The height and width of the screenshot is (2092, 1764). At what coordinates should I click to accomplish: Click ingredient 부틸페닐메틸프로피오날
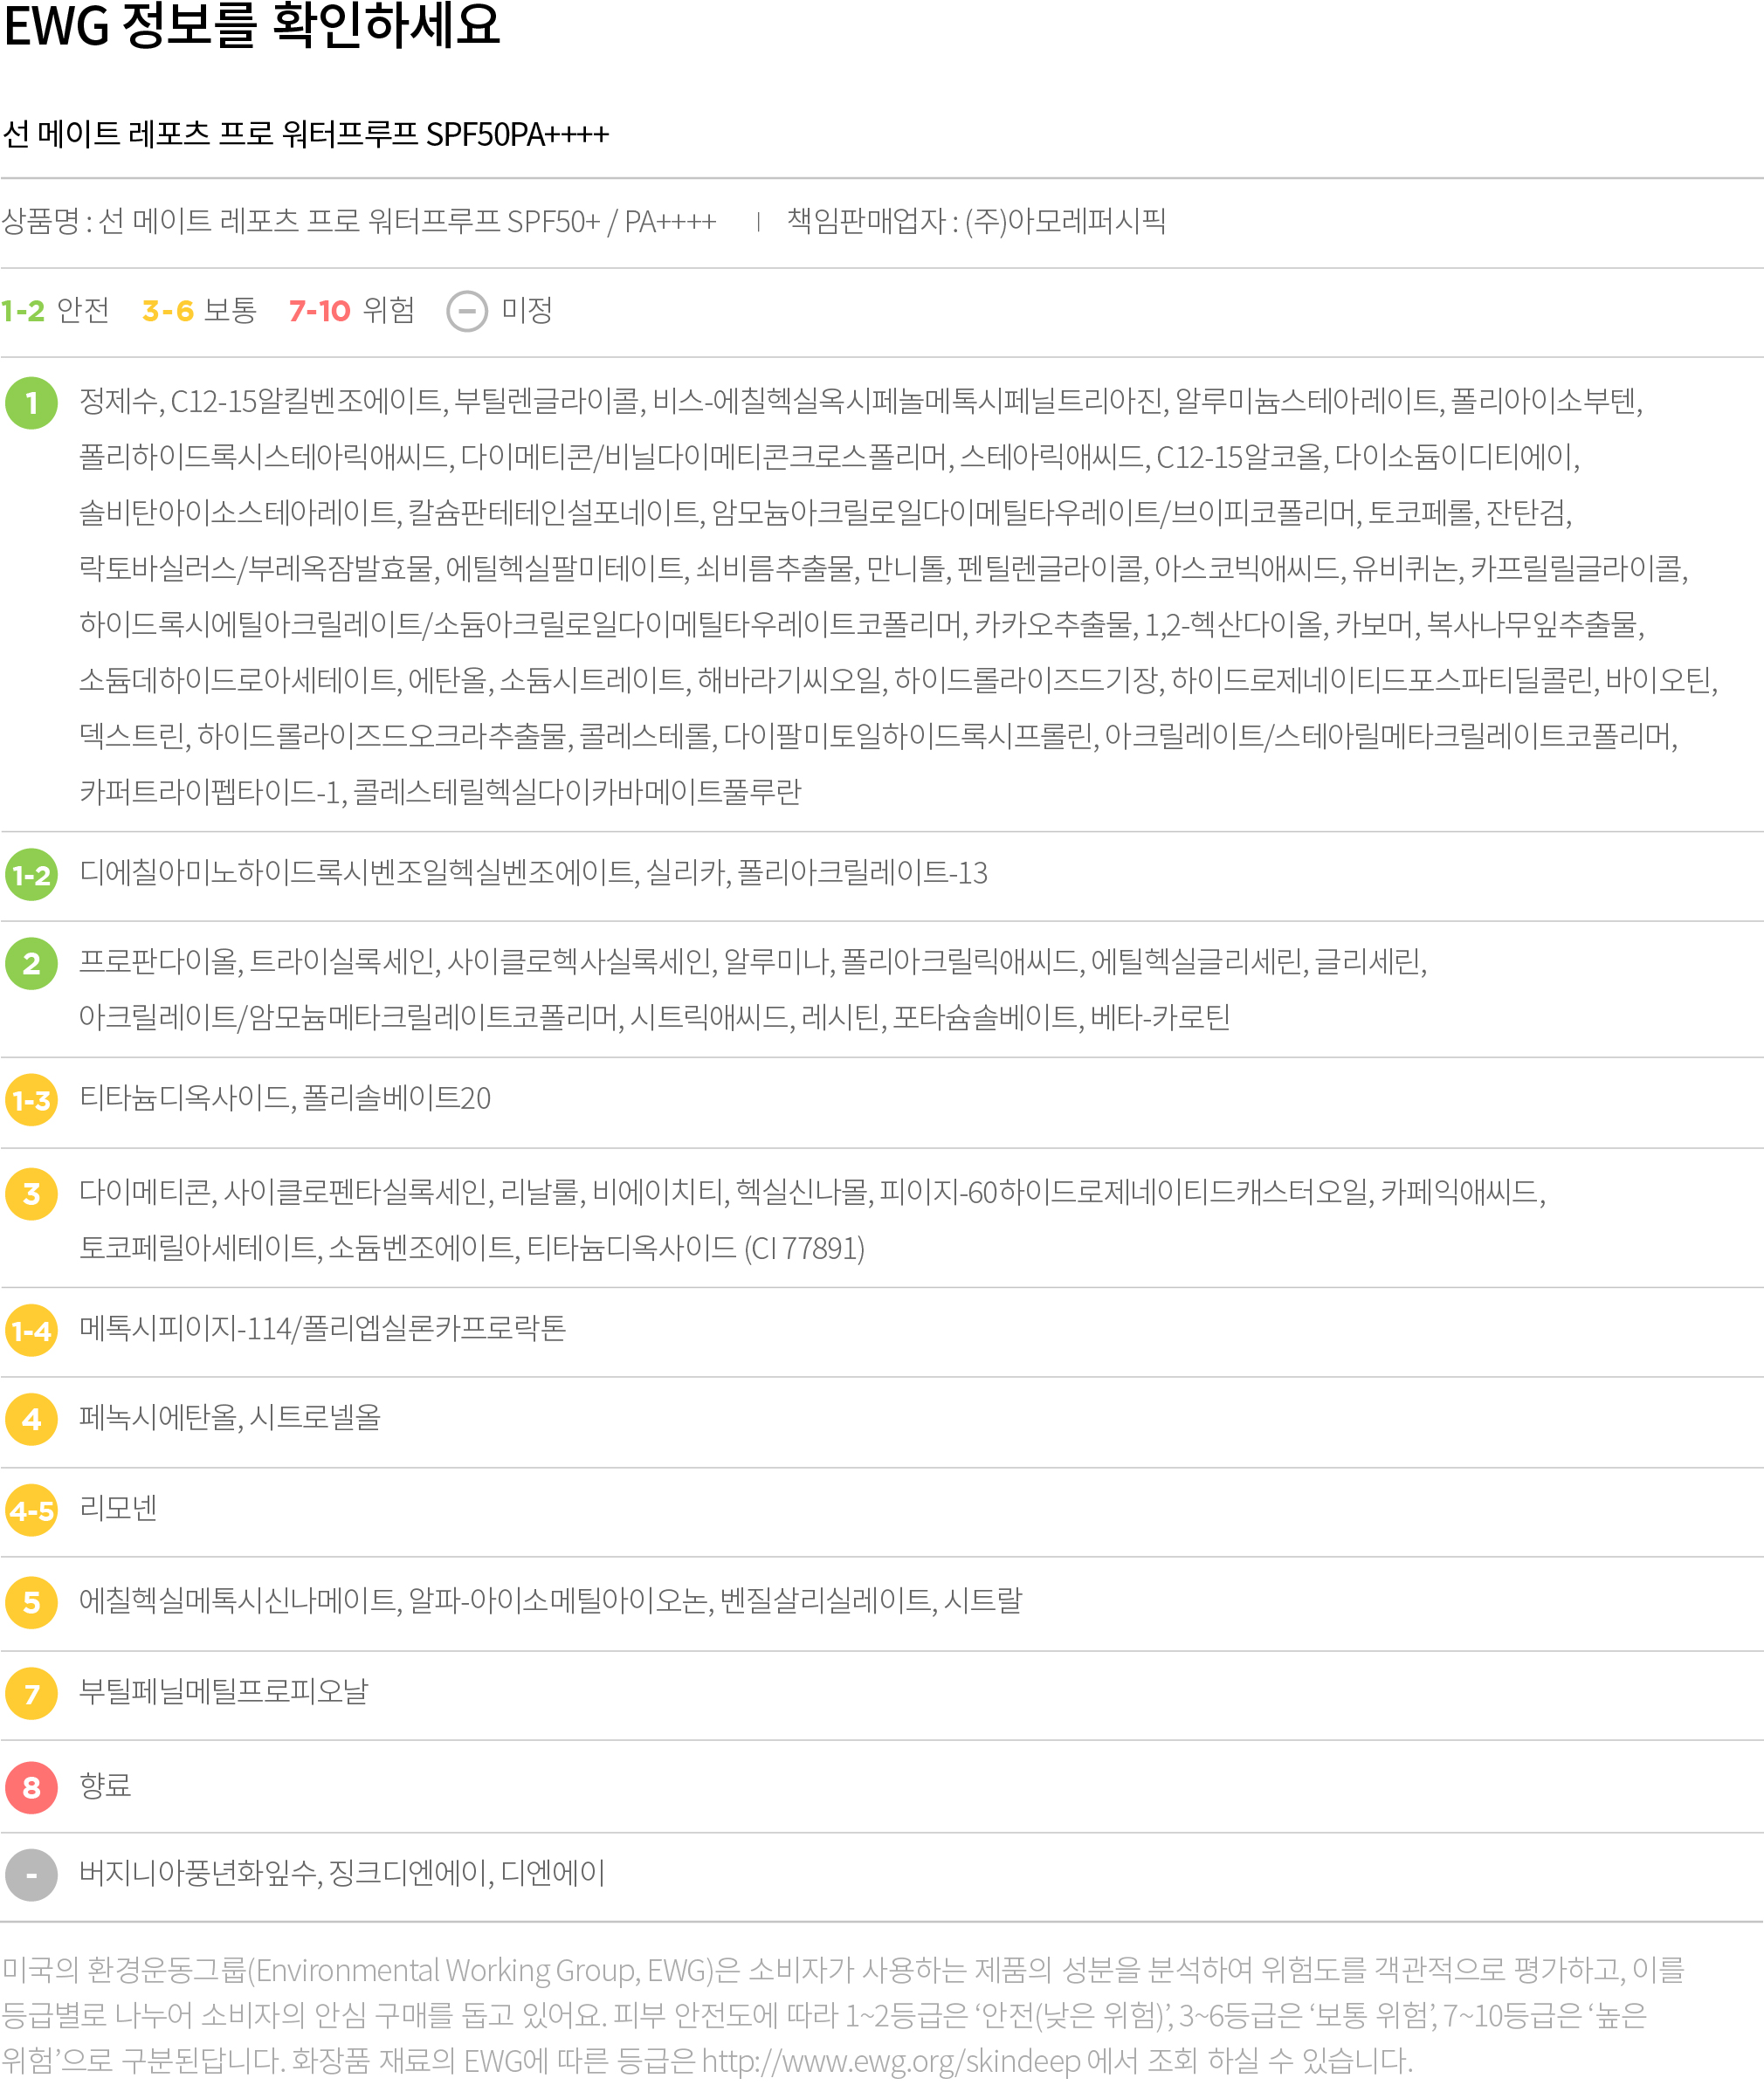224,1693
